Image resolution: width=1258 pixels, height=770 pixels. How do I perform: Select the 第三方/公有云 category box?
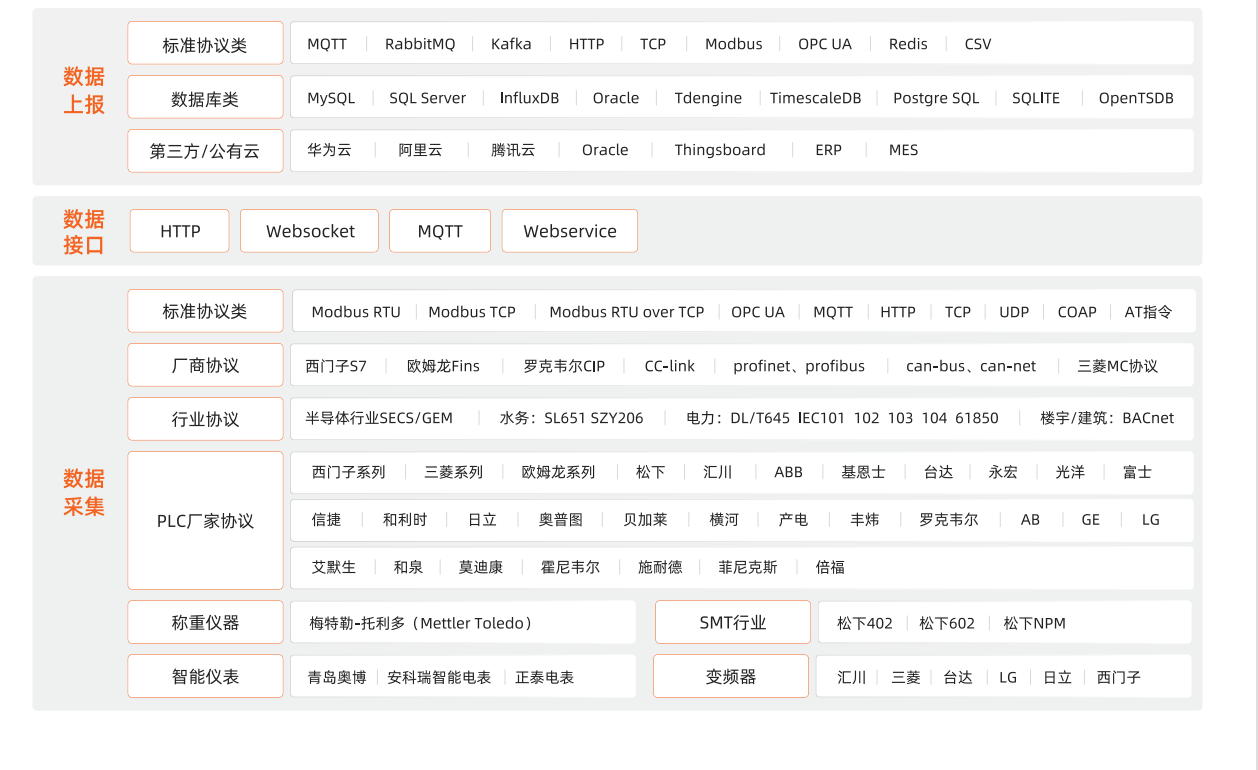(205, 151)
